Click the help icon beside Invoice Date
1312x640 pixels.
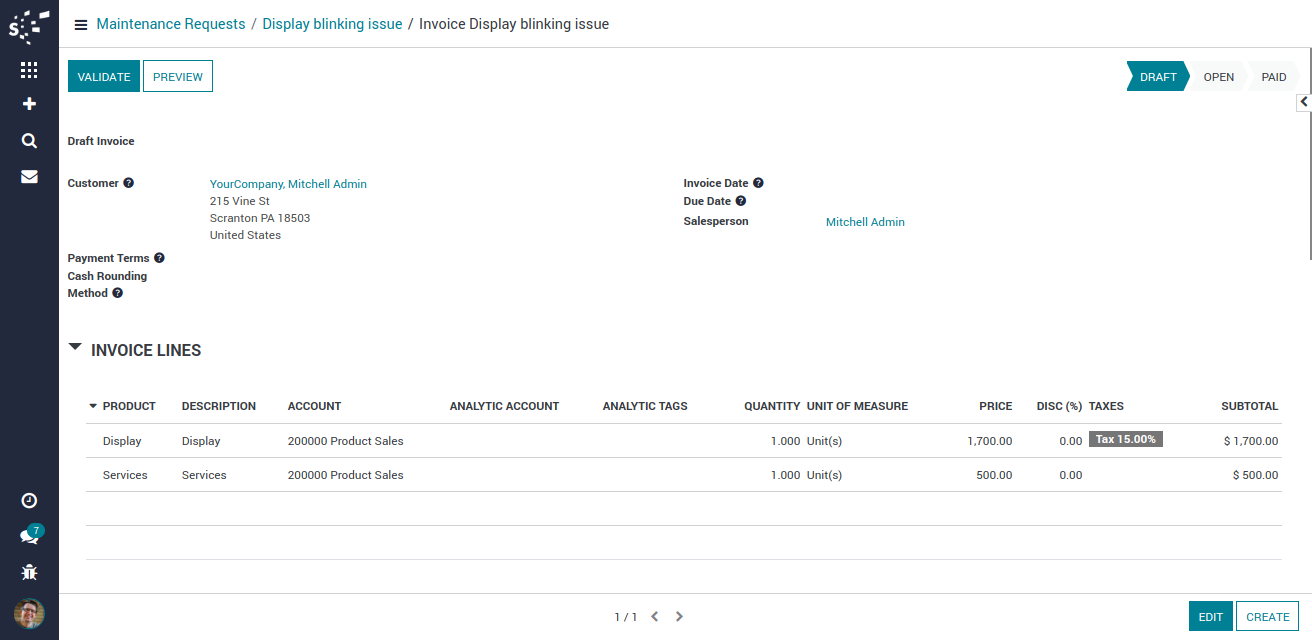pyautogui.click(x=758, y=183)
